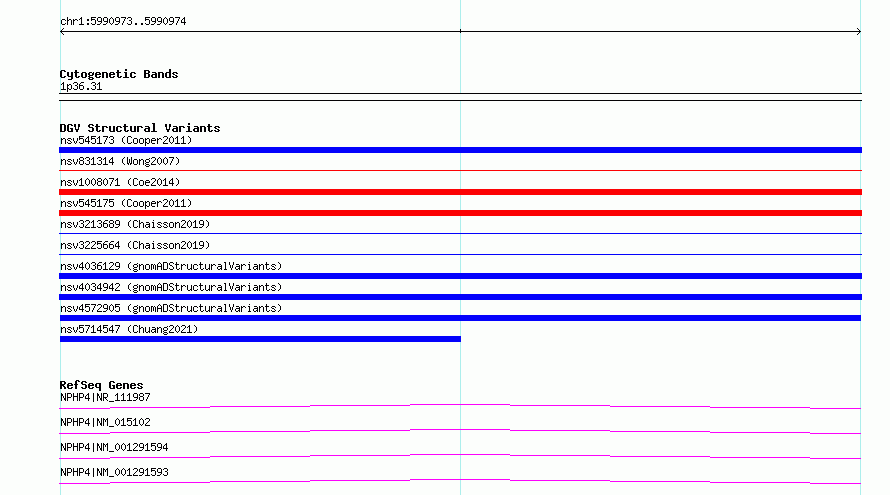Open nsv4036129 gnomAD variant label
Image resolution: width=890 pixels, height=495 pixels.
171,266
